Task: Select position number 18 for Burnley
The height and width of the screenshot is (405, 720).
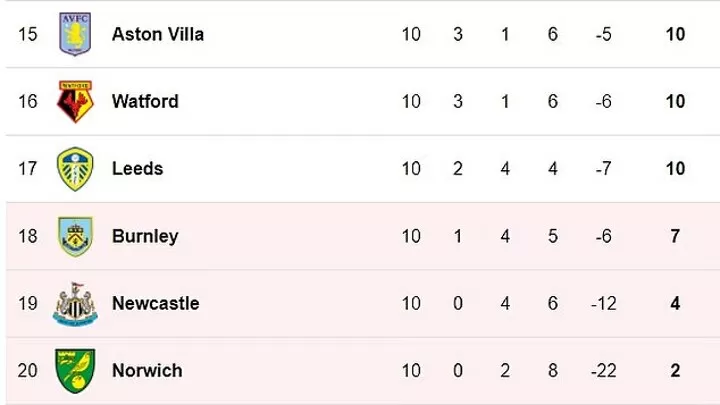Action: coord(28,236)
